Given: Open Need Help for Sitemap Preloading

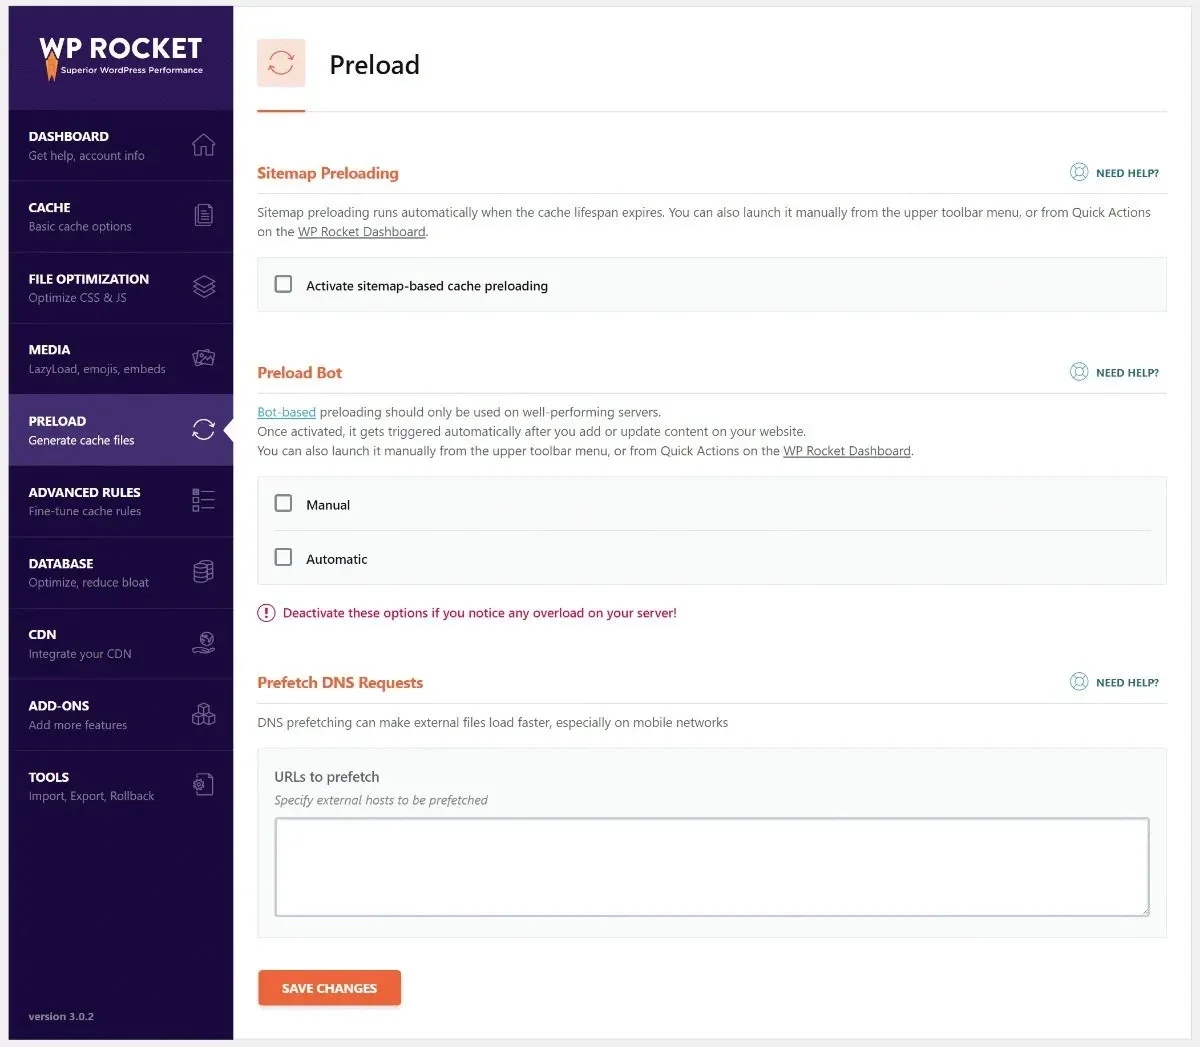Looking at the screenshot, I should click(x=1114, y=173).
